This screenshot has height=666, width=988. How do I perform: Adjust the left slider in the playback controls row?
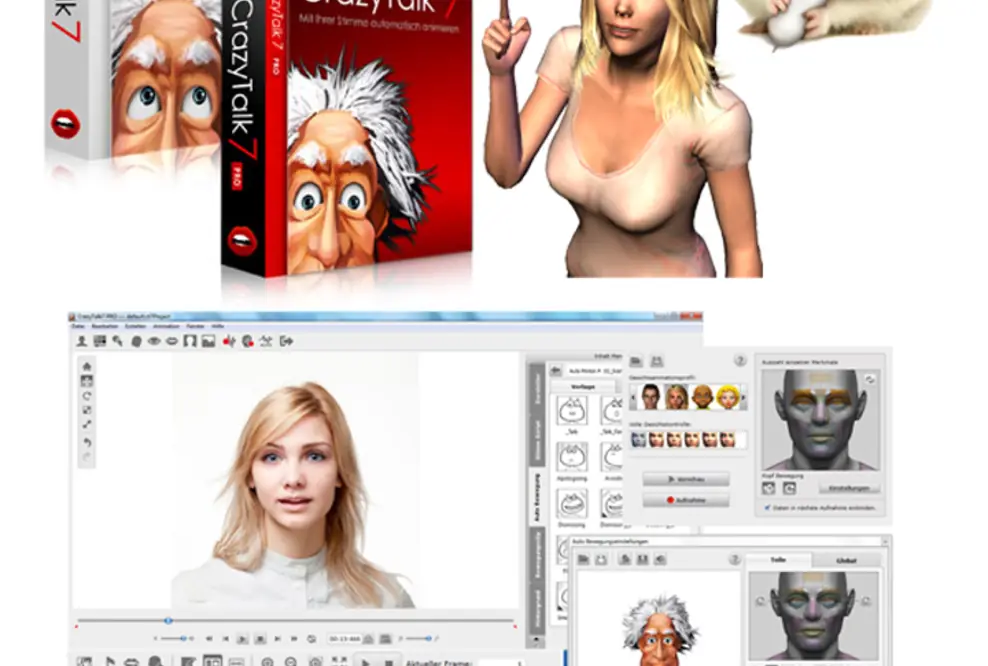click(x=174, y=639)
